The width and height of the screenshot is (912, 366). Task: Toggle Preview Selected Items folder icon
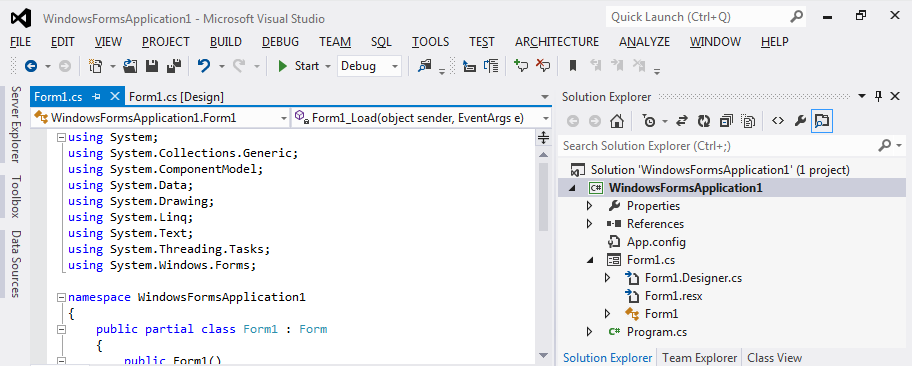coord(822,121)
